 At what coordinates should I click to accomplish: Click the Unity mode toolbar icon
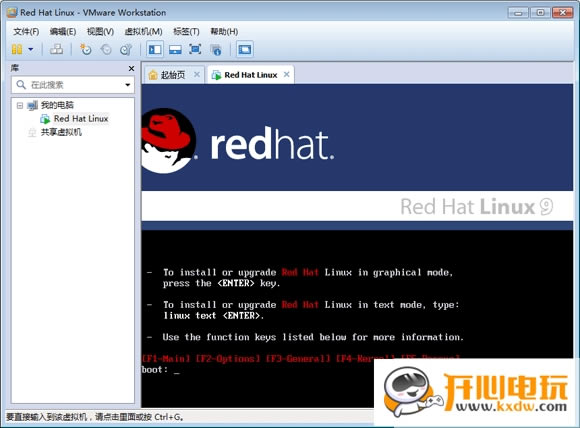tap(215, 50)
